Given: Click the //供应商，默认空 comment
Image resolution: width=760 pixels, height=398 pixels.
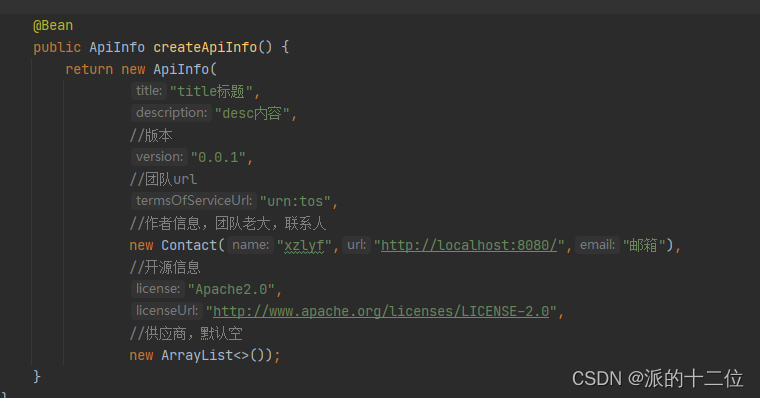Looking at the screenshot, I should [186, 333].
